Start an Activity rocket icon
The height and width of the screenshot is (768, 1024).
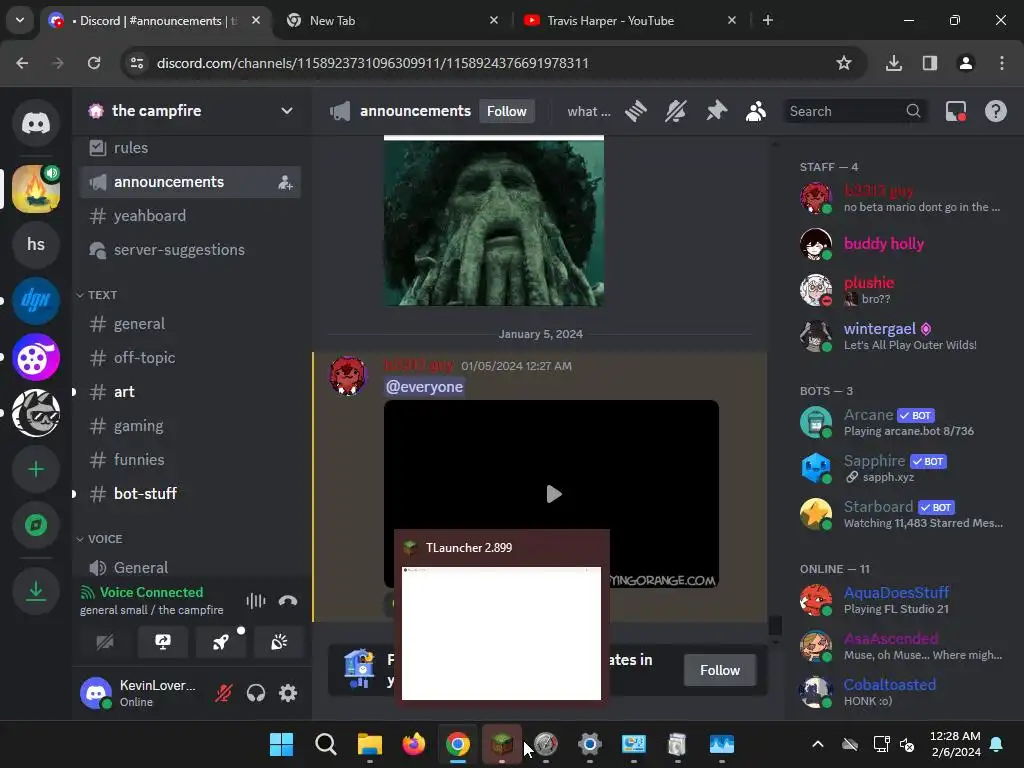221,642
